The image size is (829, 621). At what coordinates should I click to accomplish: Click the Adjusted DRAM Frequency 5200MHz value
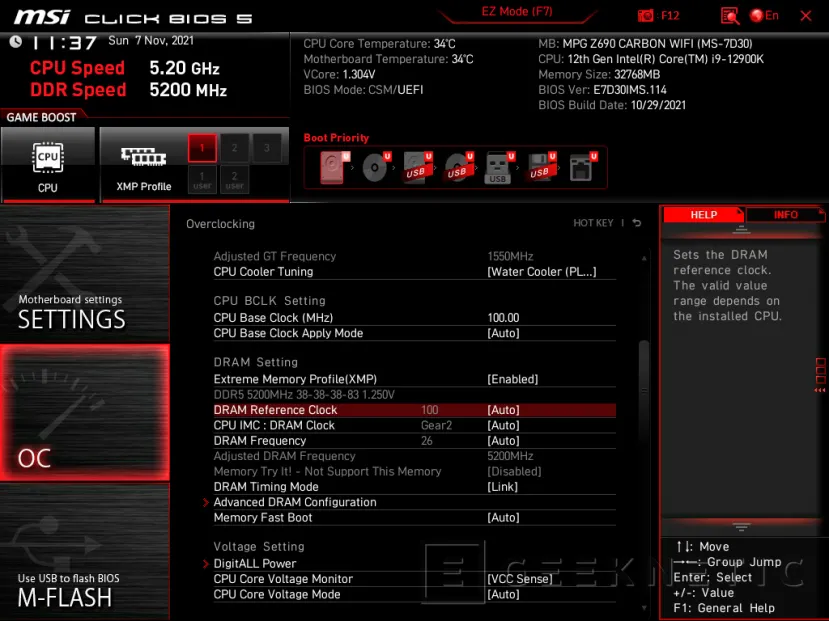(510, 456)
